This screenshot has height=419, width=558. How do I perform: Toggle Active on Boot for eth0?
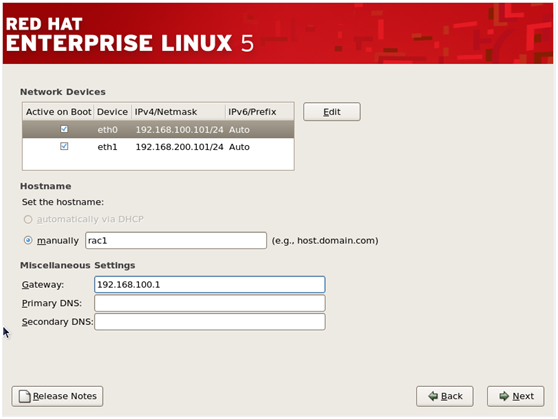[x=64, y=129]
